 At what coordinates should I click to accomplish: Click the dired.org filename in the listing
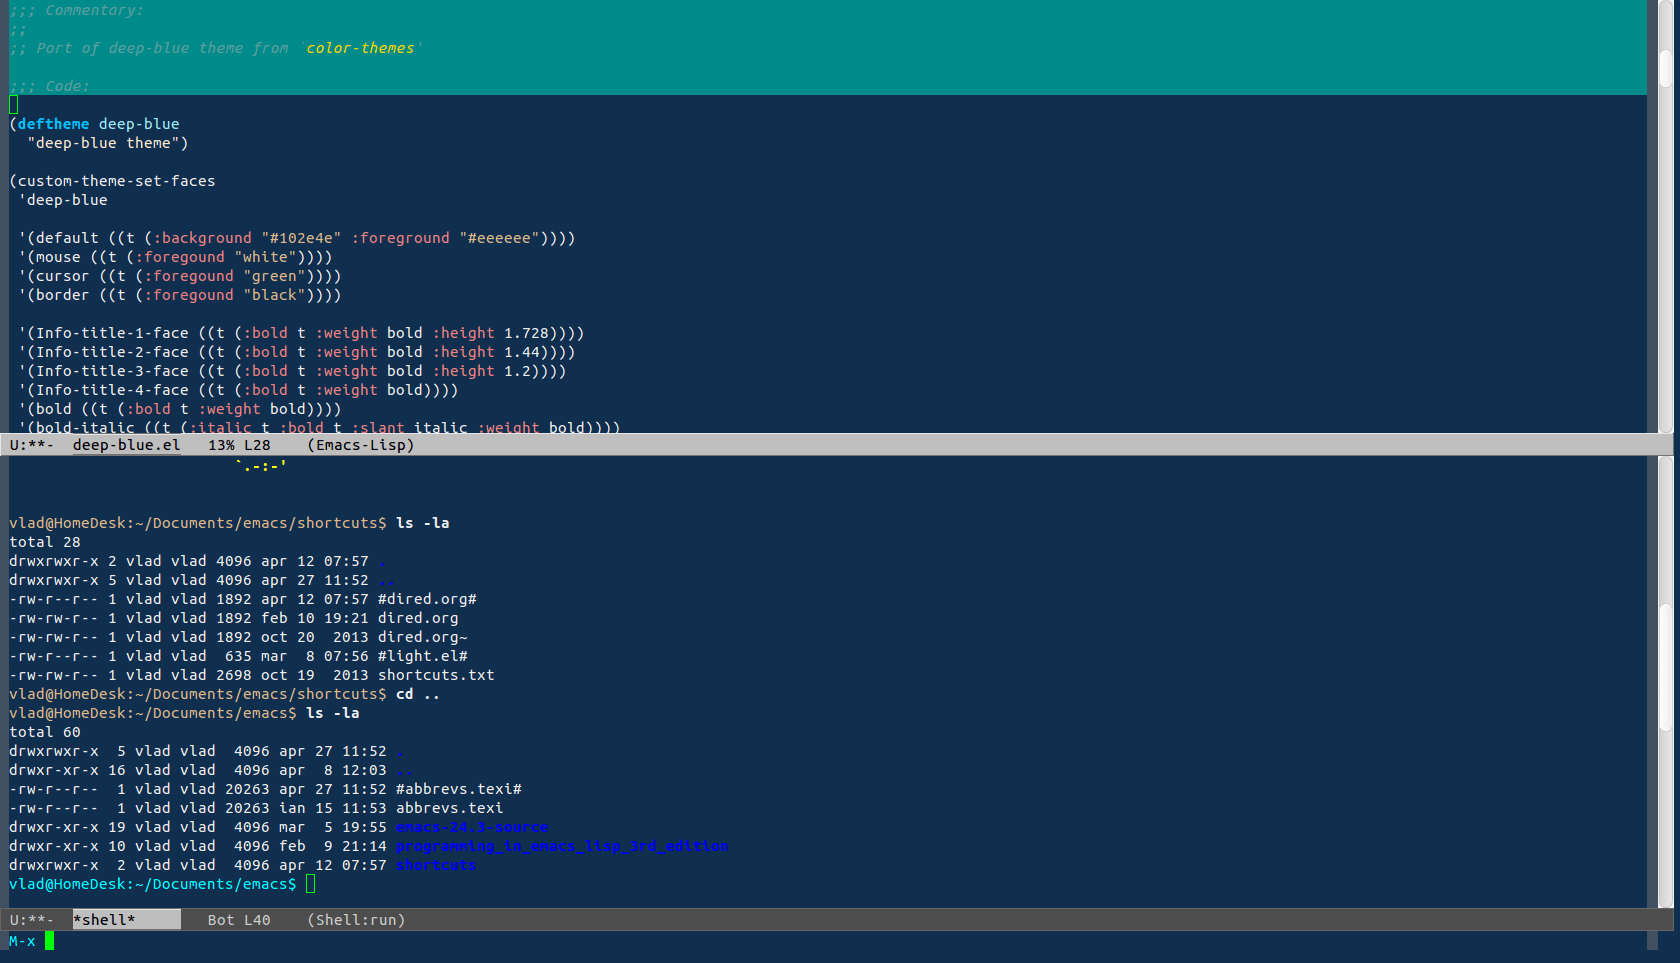(x=418, y=618)
